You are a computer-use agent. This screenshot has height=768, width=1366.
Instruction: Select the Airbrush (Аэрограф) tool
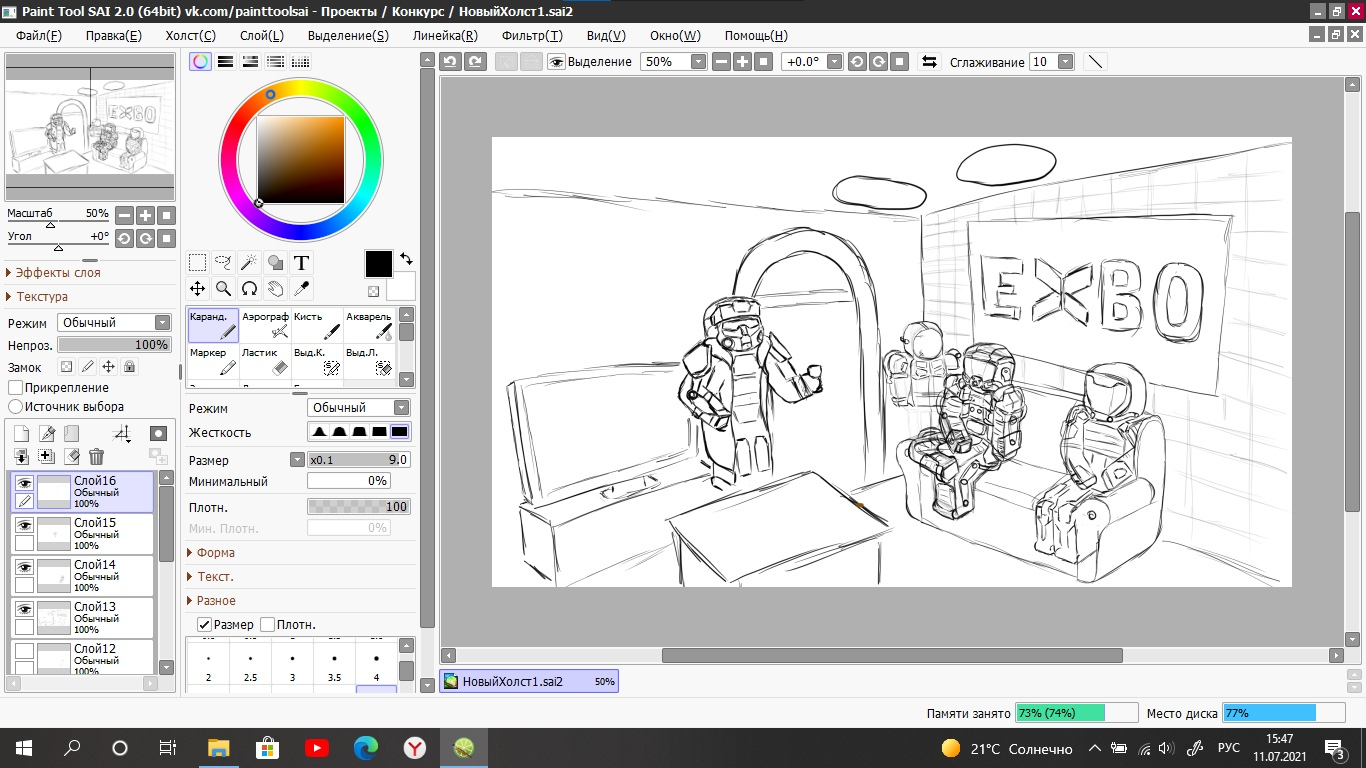pyautogui.click(x=265, y=325)
